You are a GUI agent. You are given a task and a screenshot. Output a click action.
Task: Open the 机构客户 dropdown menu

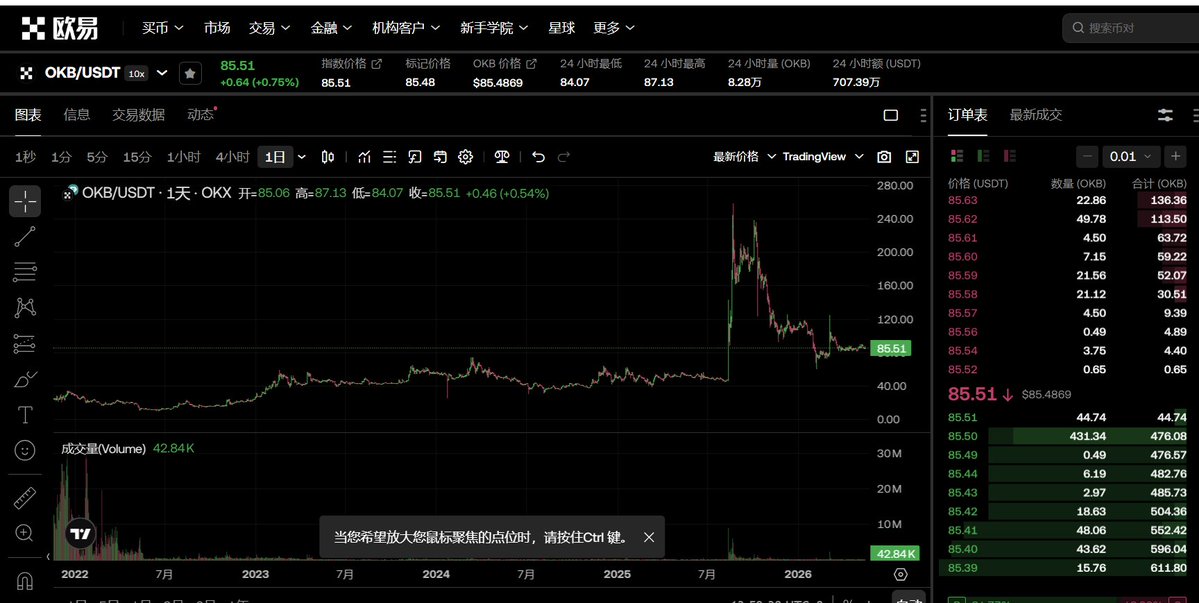tap(406, 28)
